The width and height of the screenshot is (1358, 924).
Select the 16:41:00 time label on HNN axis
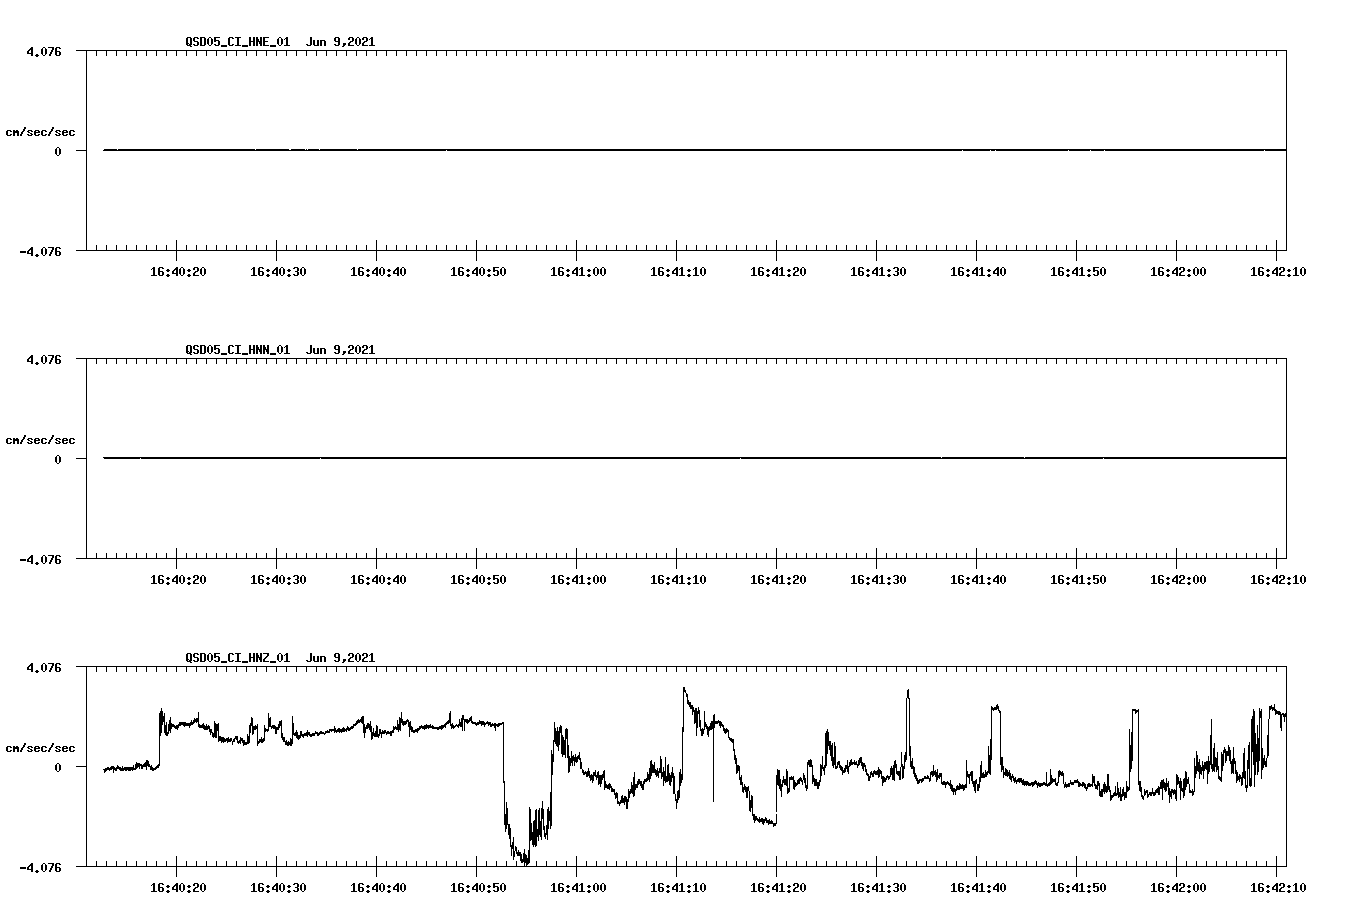(x=578, y=580)
